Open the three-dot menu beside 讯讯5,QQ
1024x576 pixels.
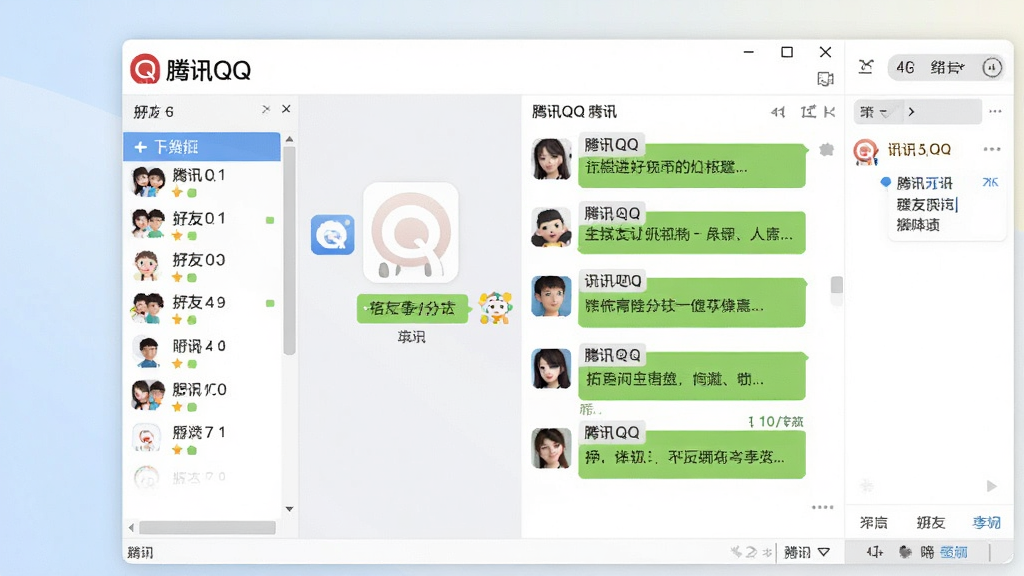[992, 150]
